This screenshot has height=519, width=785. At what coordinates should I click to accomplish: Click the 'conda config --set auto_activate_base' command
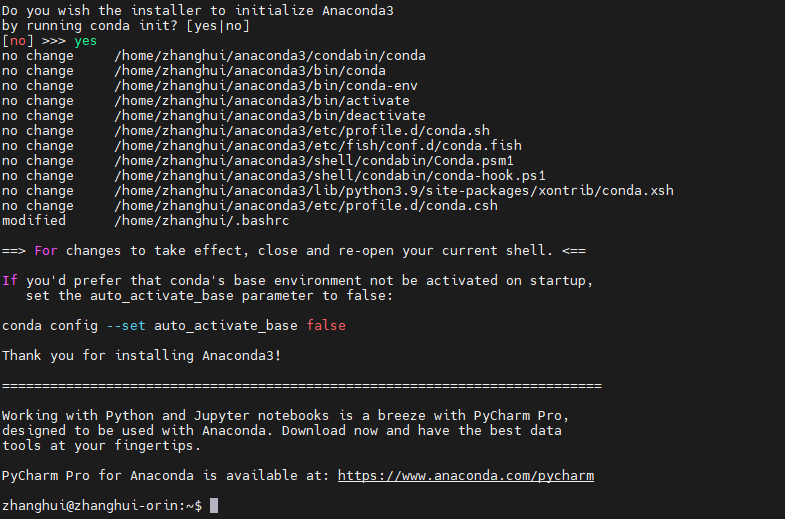click(x=150, y=326)
